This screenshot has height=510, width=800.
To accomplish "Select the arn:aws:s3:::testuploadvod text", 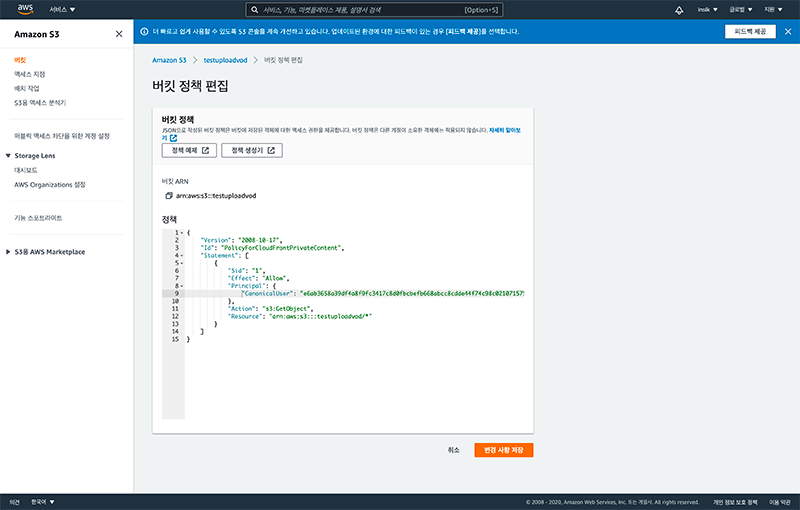I will 216,196.
